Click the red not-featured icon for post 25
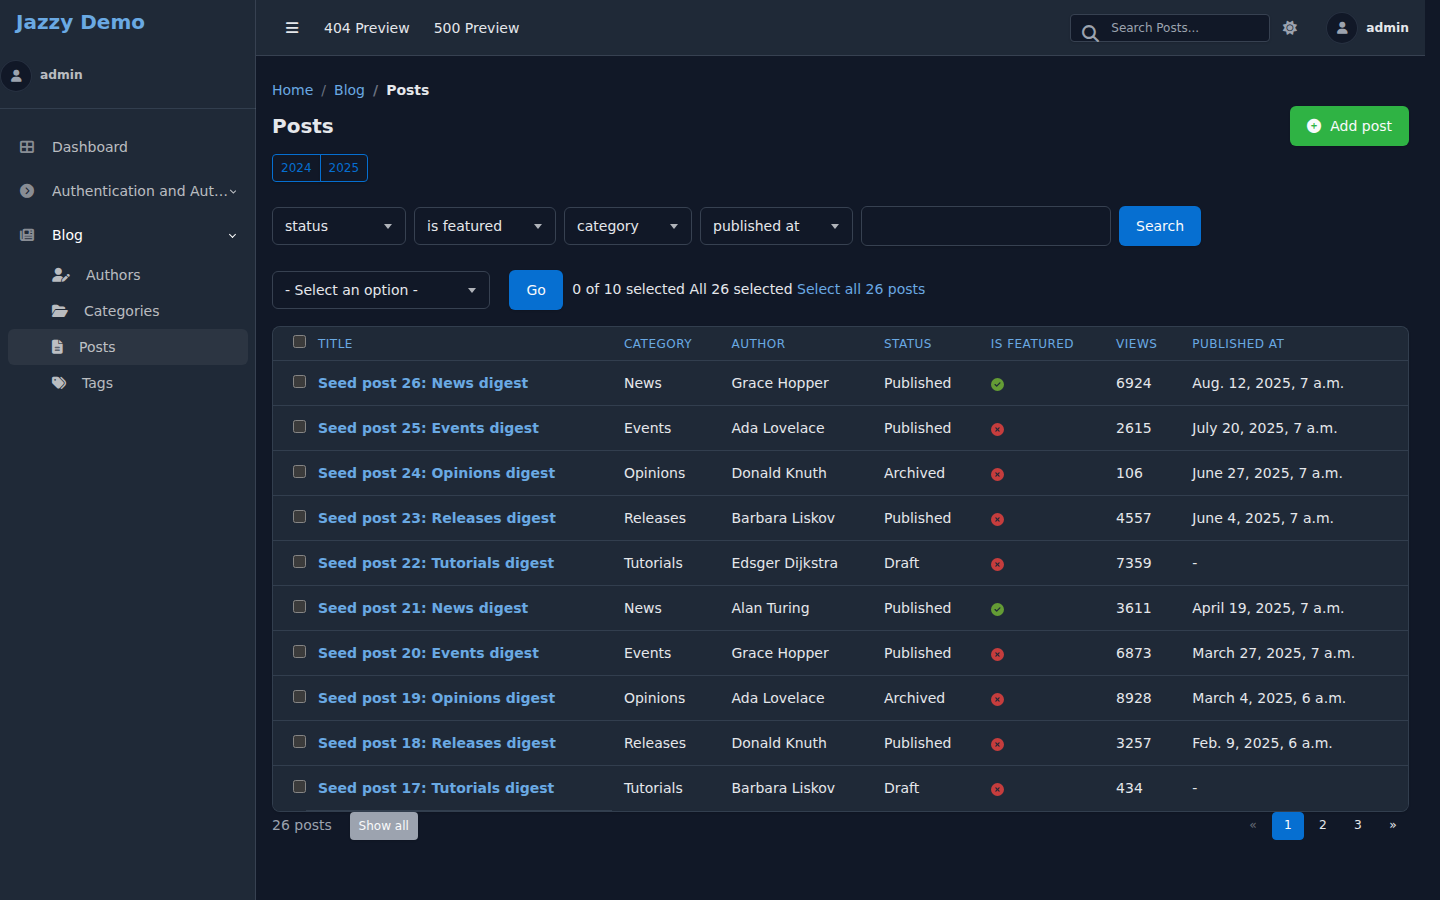Image resolution: width=1440 pixels, height=900 pixels. (997, 429)
